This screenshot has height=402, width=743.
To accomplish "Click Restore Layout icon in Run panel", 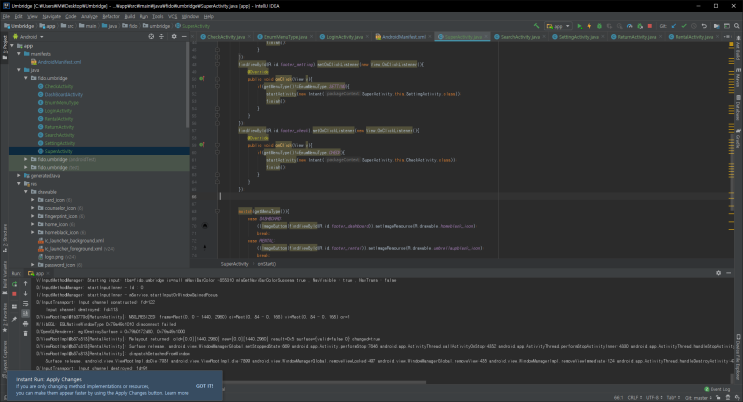I will coord(15,307).
